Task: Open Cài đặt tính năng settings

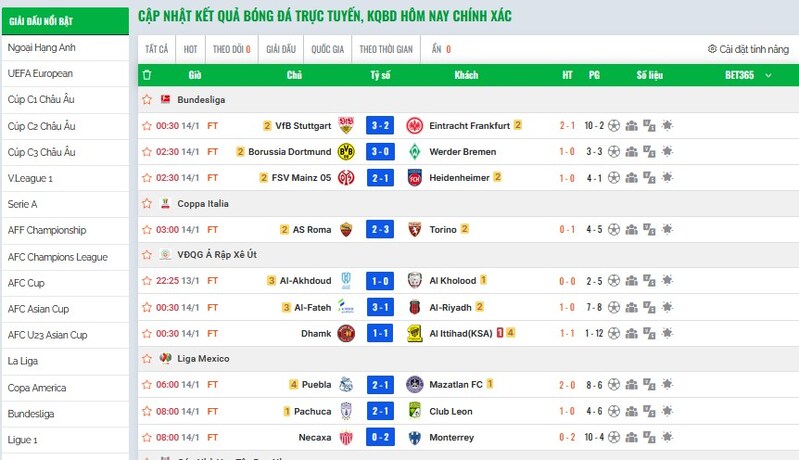Action: tap(748, 49)
